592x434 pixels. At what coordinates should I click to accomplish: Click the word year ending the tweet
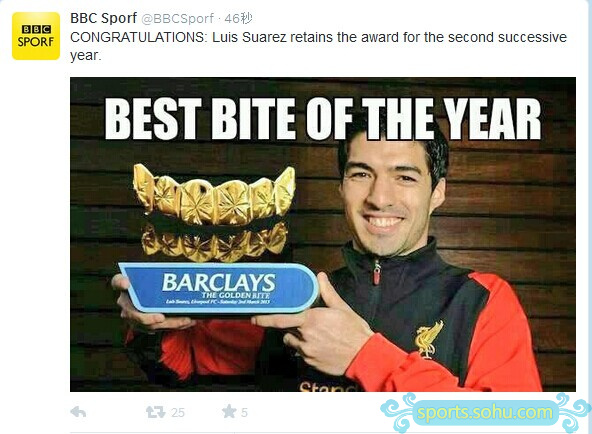[x=86, y=55]
